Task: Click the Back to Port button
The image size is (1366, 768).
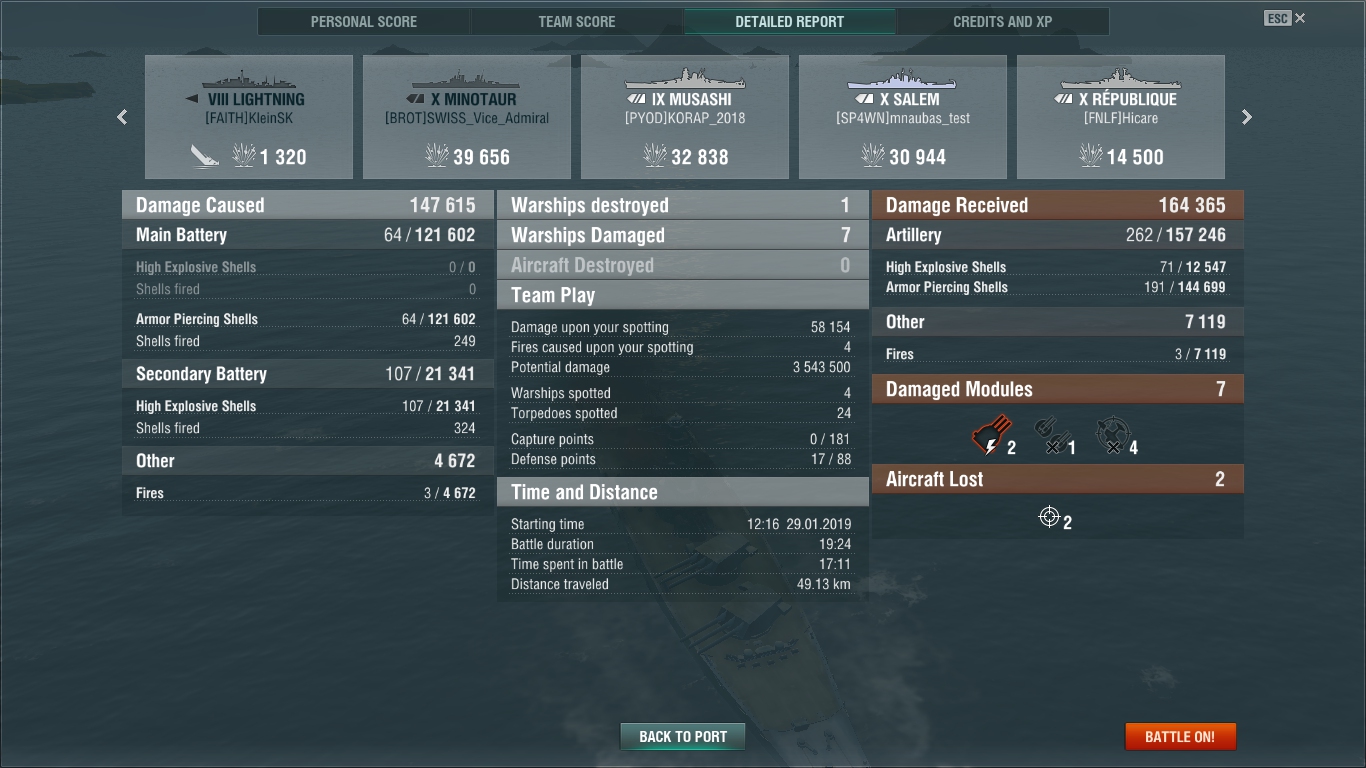Action: (683, 737)
